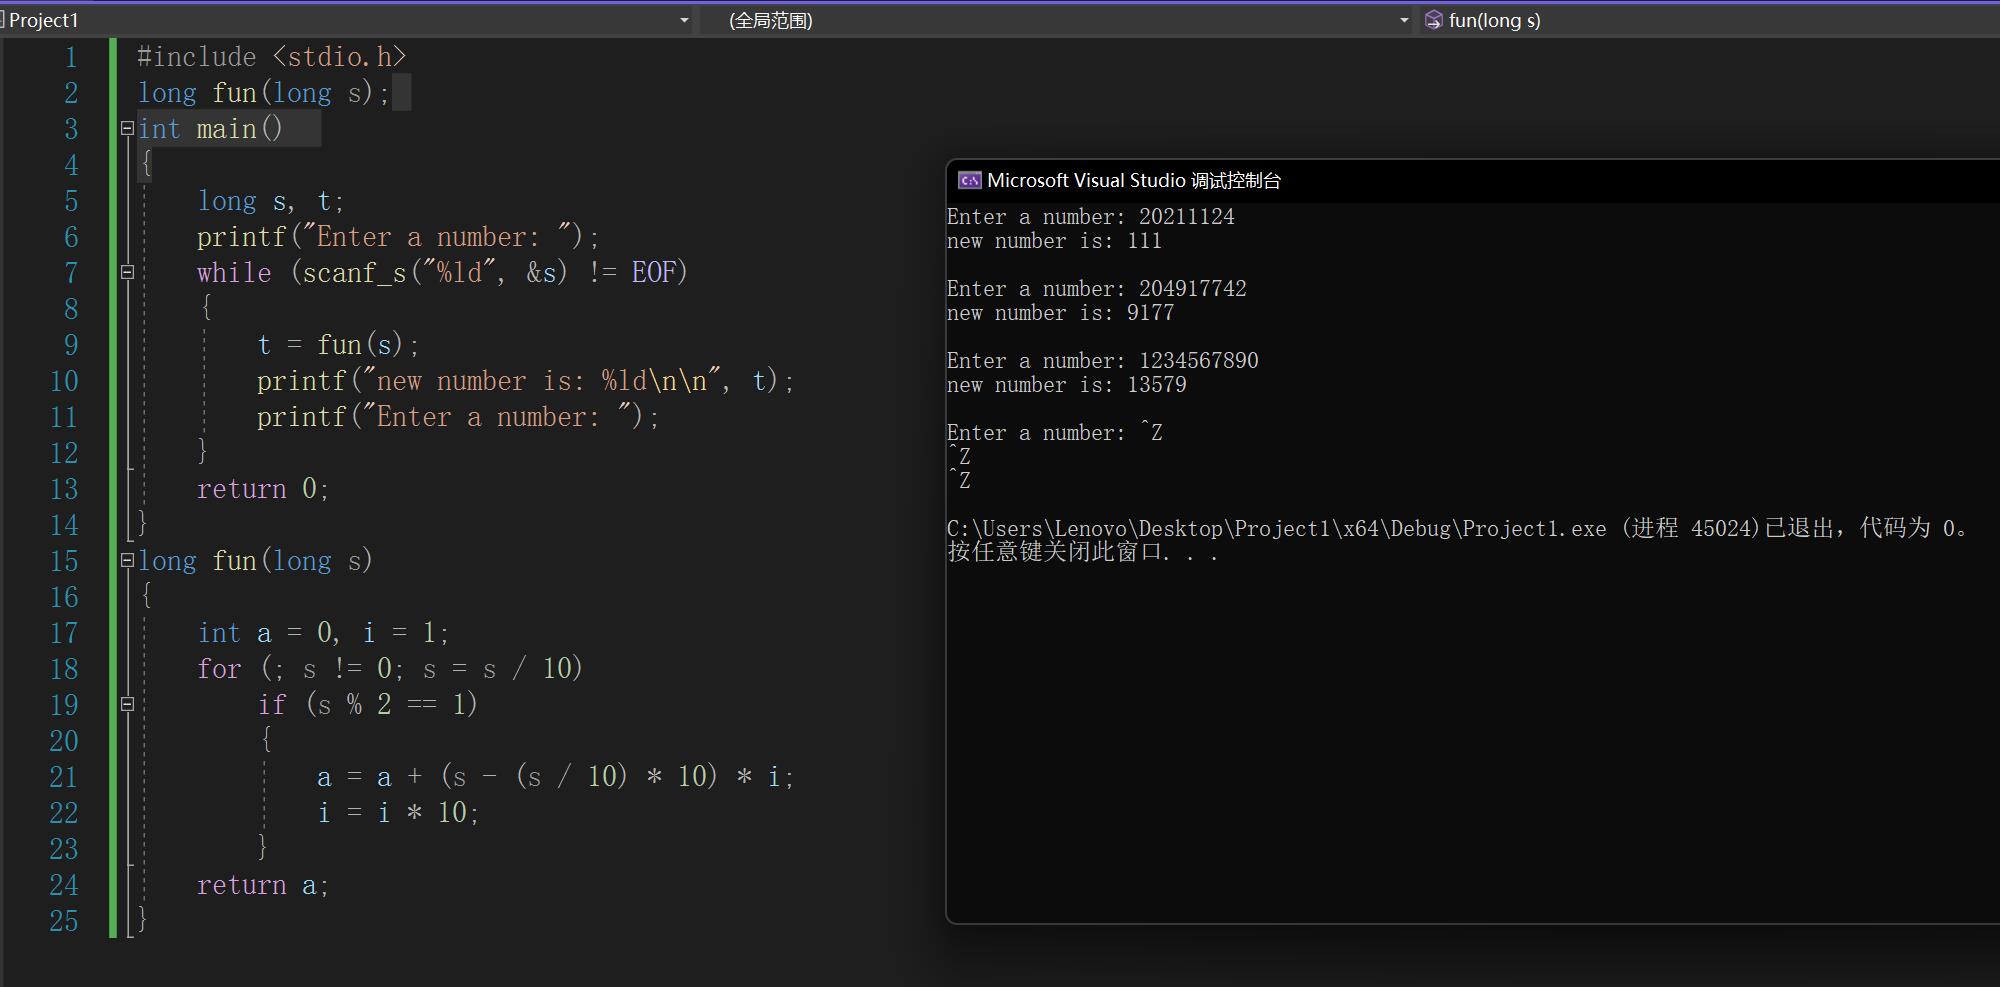This screenshot has height=987, width=2000.
Task: Click console output "new number is: 9177"
Action: pyautogui.click(x=1061, y=313)
